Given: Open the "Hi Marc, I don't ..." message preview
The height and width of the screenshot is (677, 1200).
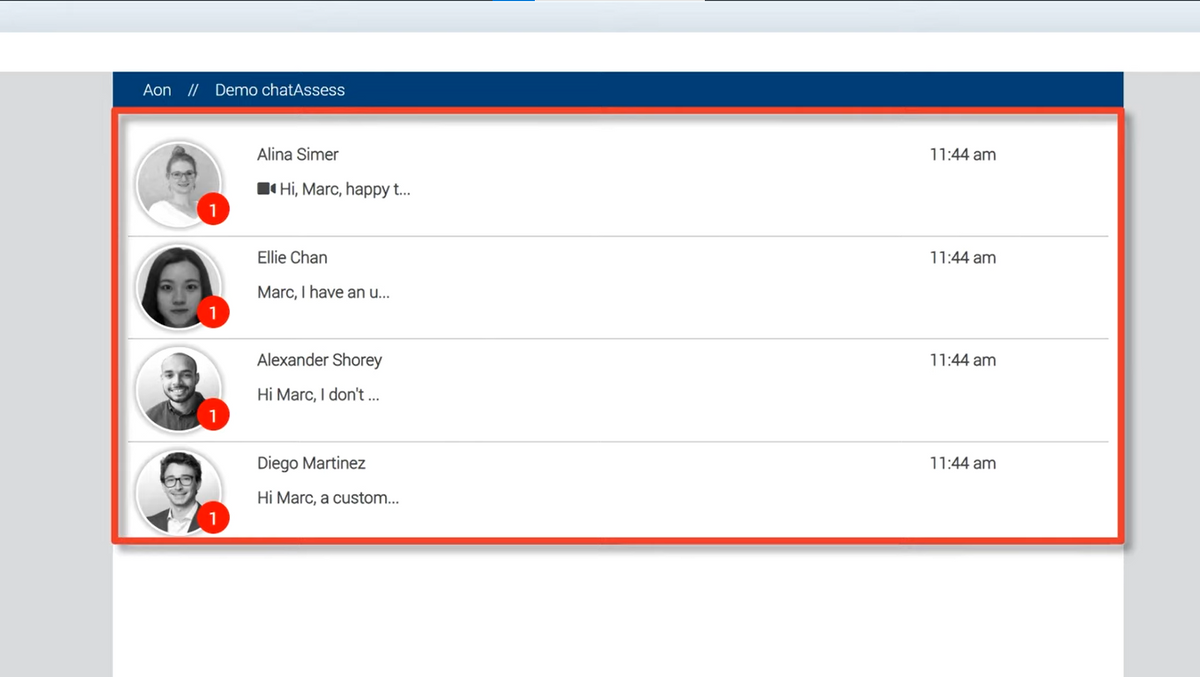Looking at the screenshot, I should [318, 395].
